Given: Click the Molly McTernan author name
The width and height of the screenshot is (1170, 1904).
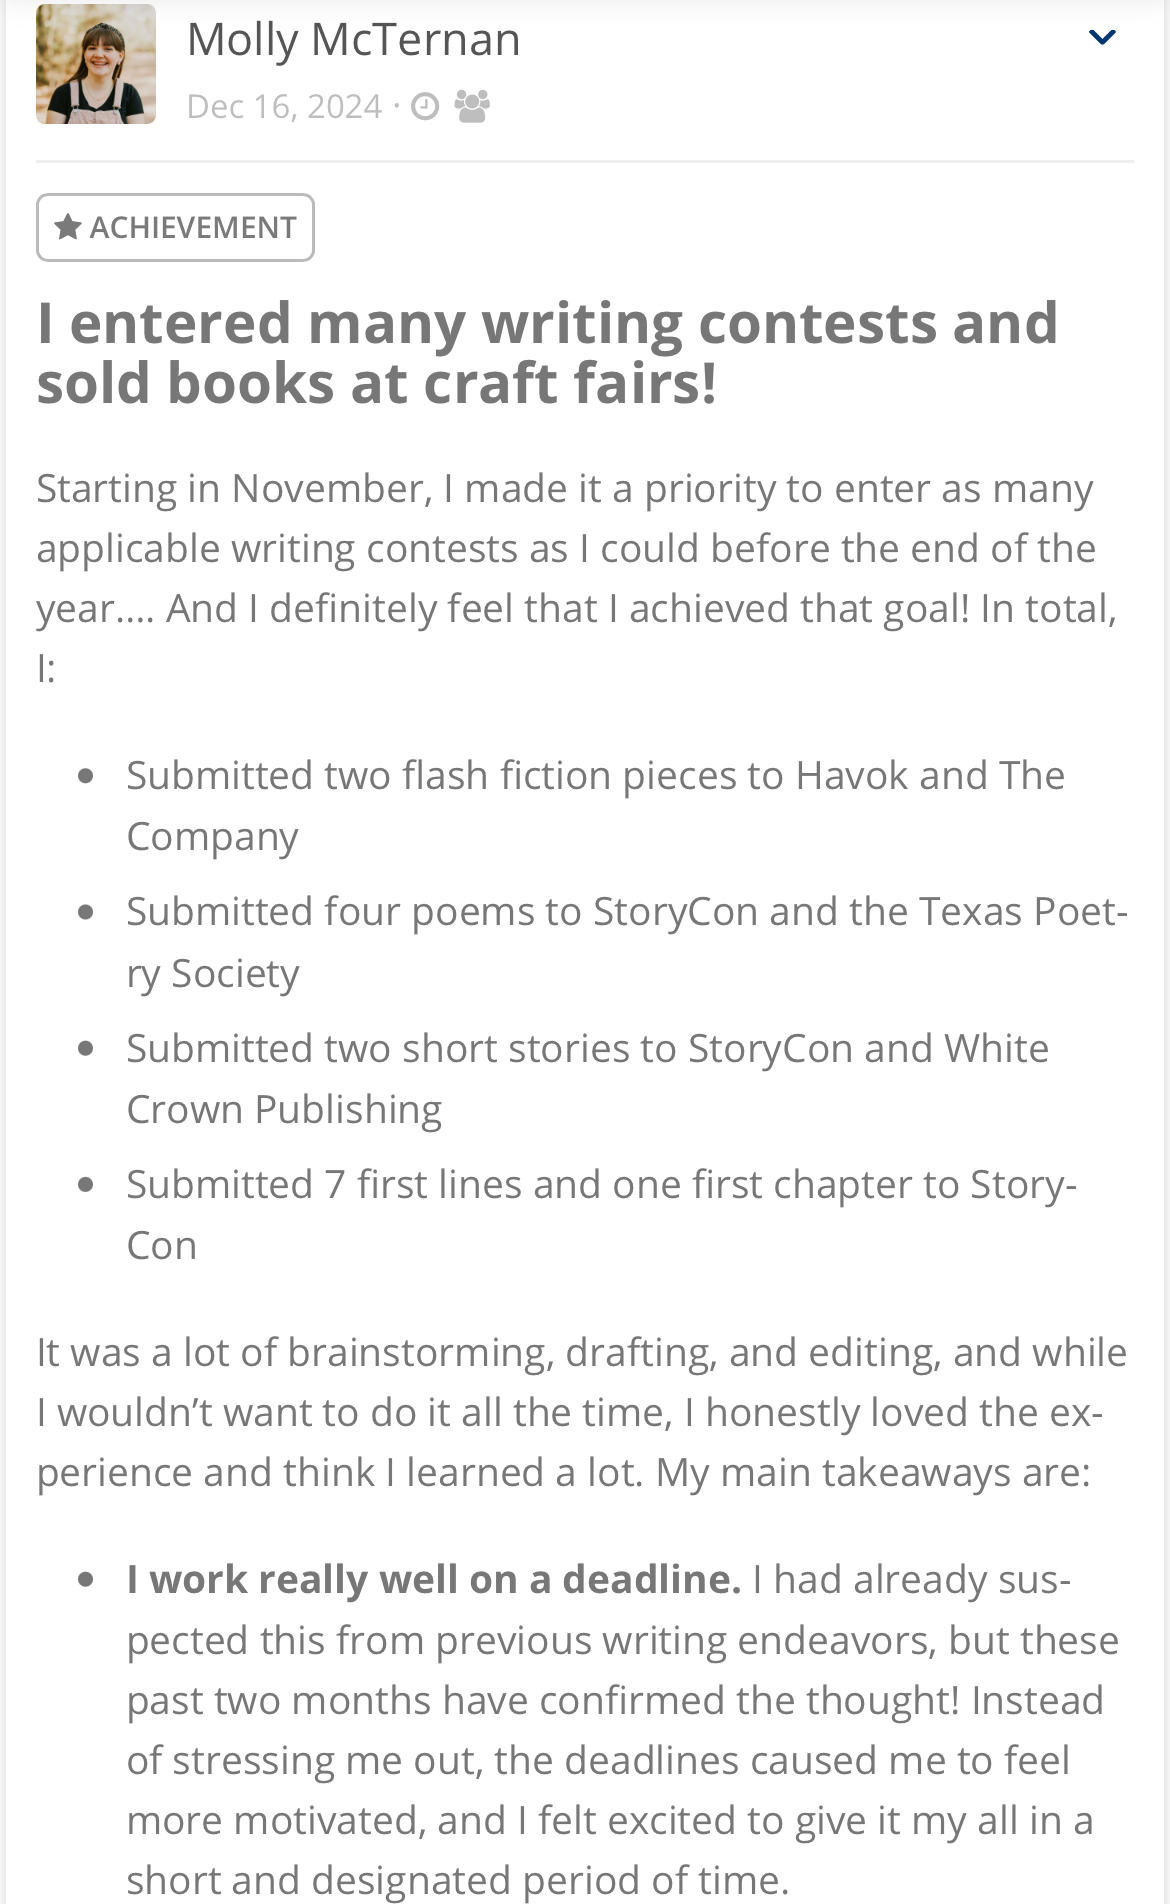Looking at the screenshot, I should pyautogui.click(x=353, y=41).
